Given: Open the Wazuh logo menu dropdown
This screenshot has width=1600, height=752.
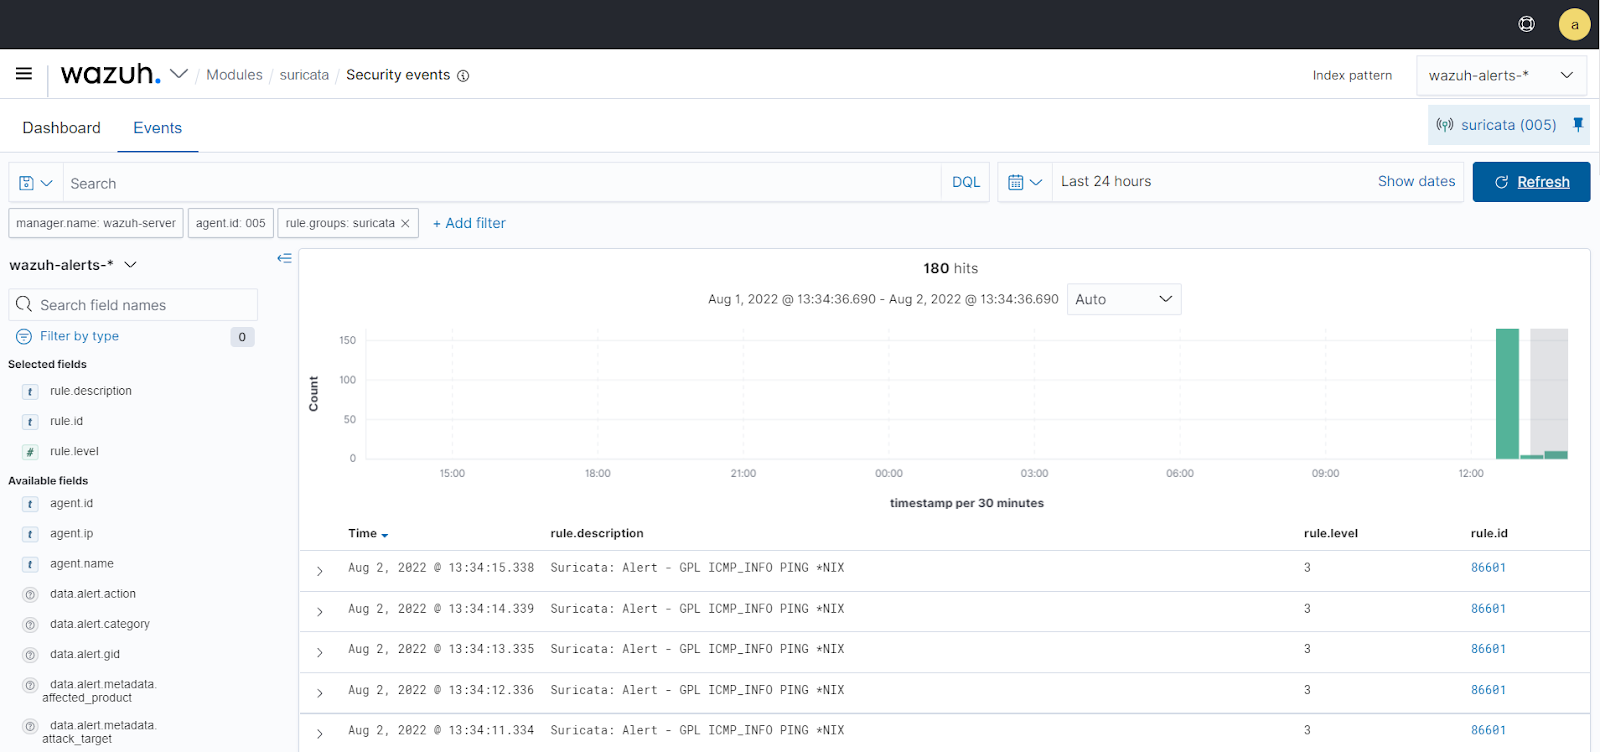Looking at the screenshot, I should tap(179, 74).
